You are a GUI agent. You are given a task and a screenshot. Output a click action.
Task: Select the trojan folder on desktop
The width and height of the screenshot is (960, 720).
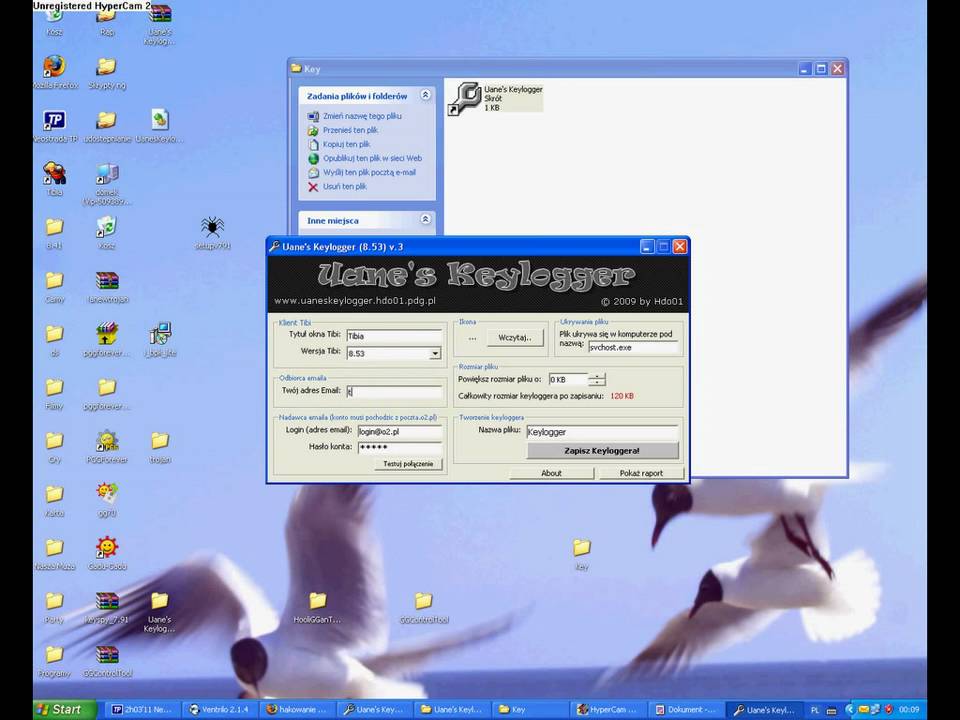[160, 440]
